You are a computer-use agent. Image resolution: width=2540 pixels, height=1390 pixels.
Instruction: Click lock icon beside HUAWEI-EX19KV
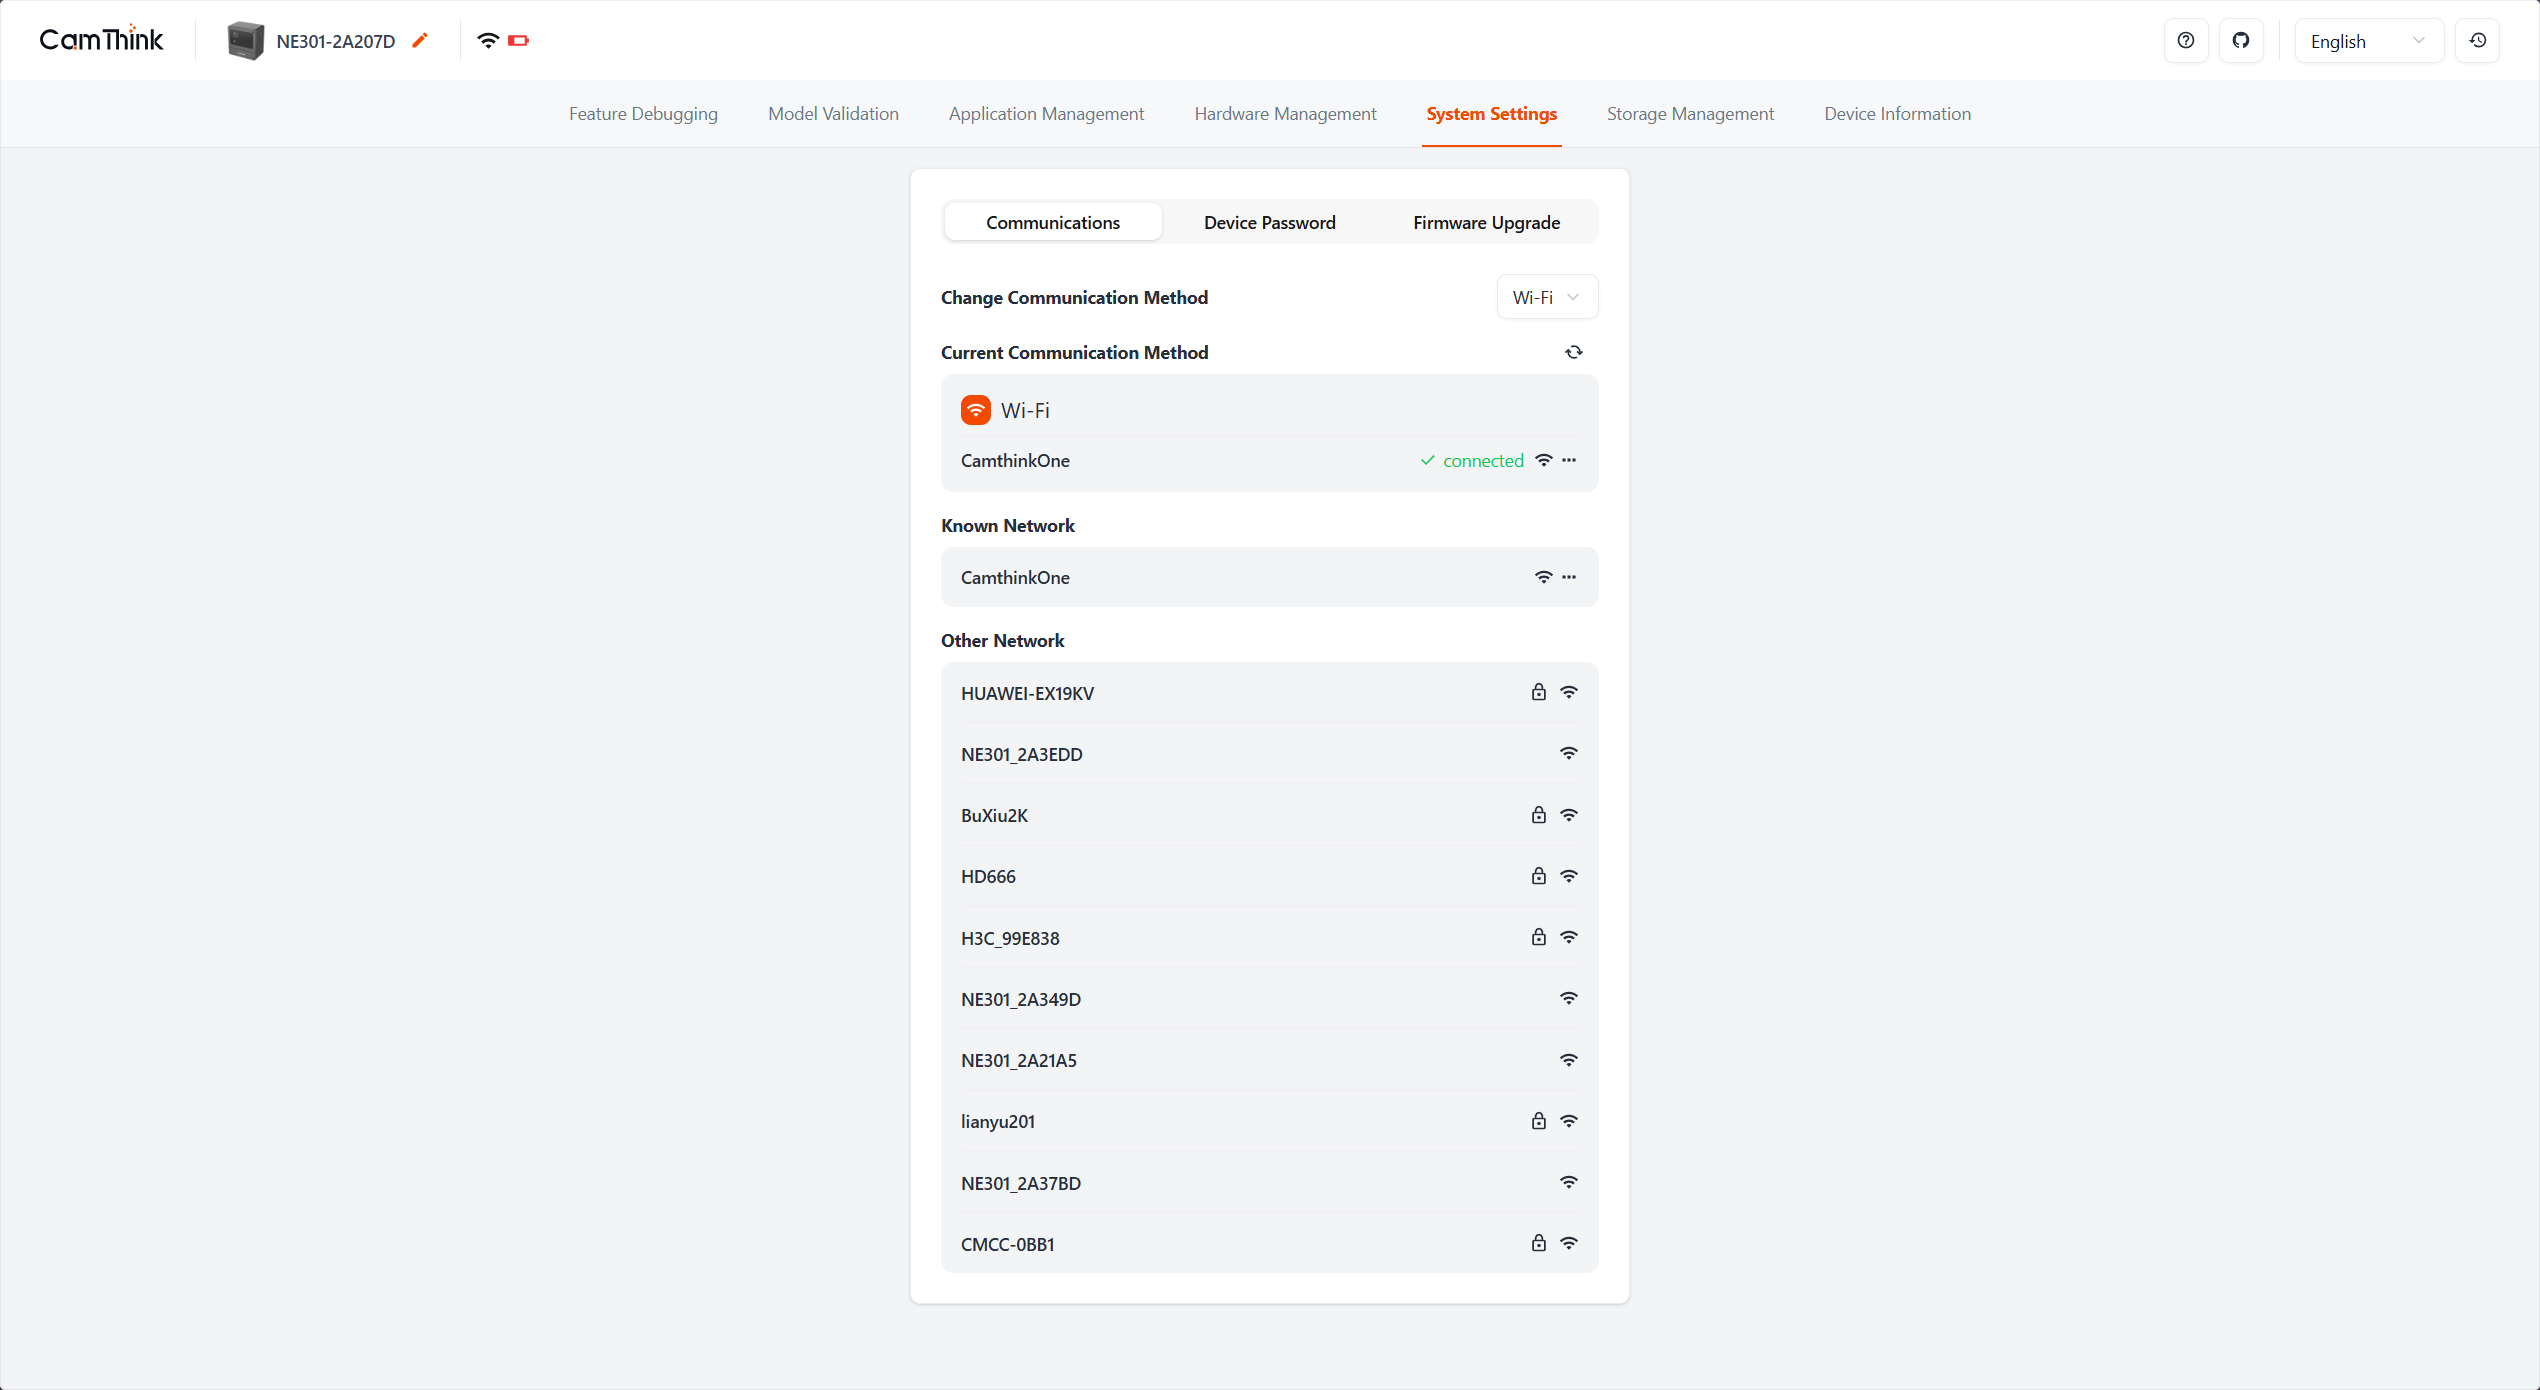point(1538,692)
